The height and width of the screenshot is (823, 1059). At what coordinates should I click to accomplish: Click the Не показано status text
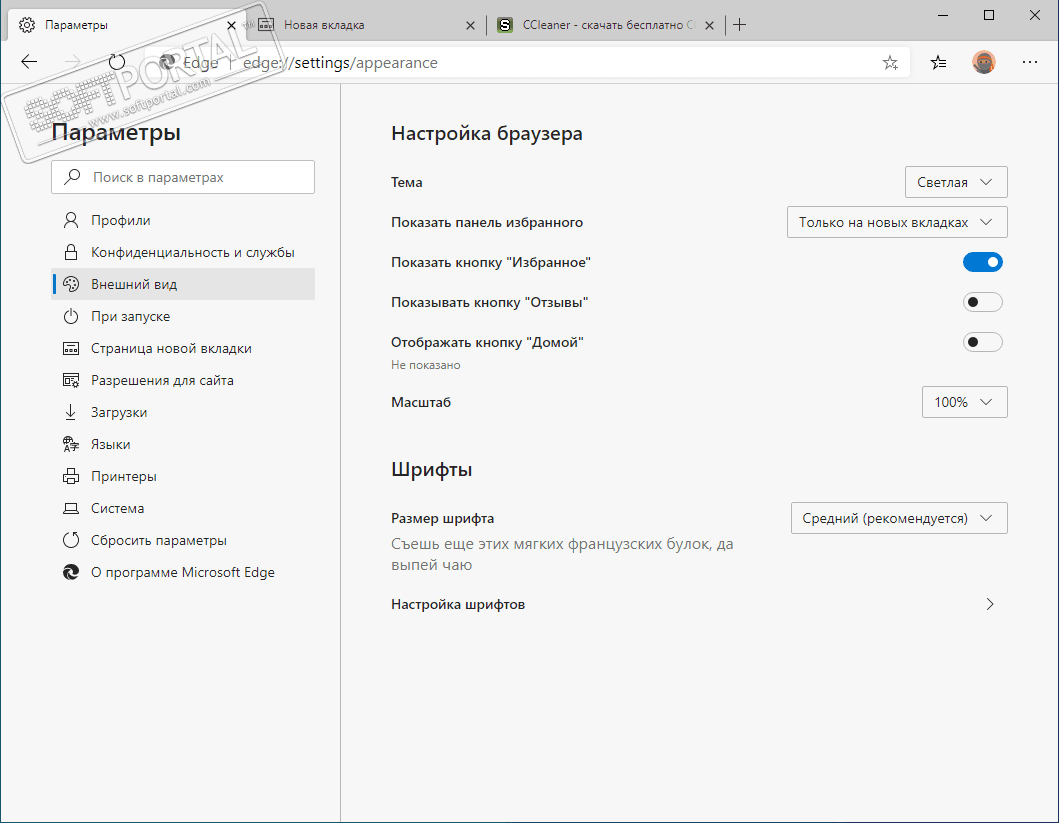coord(425,365)
